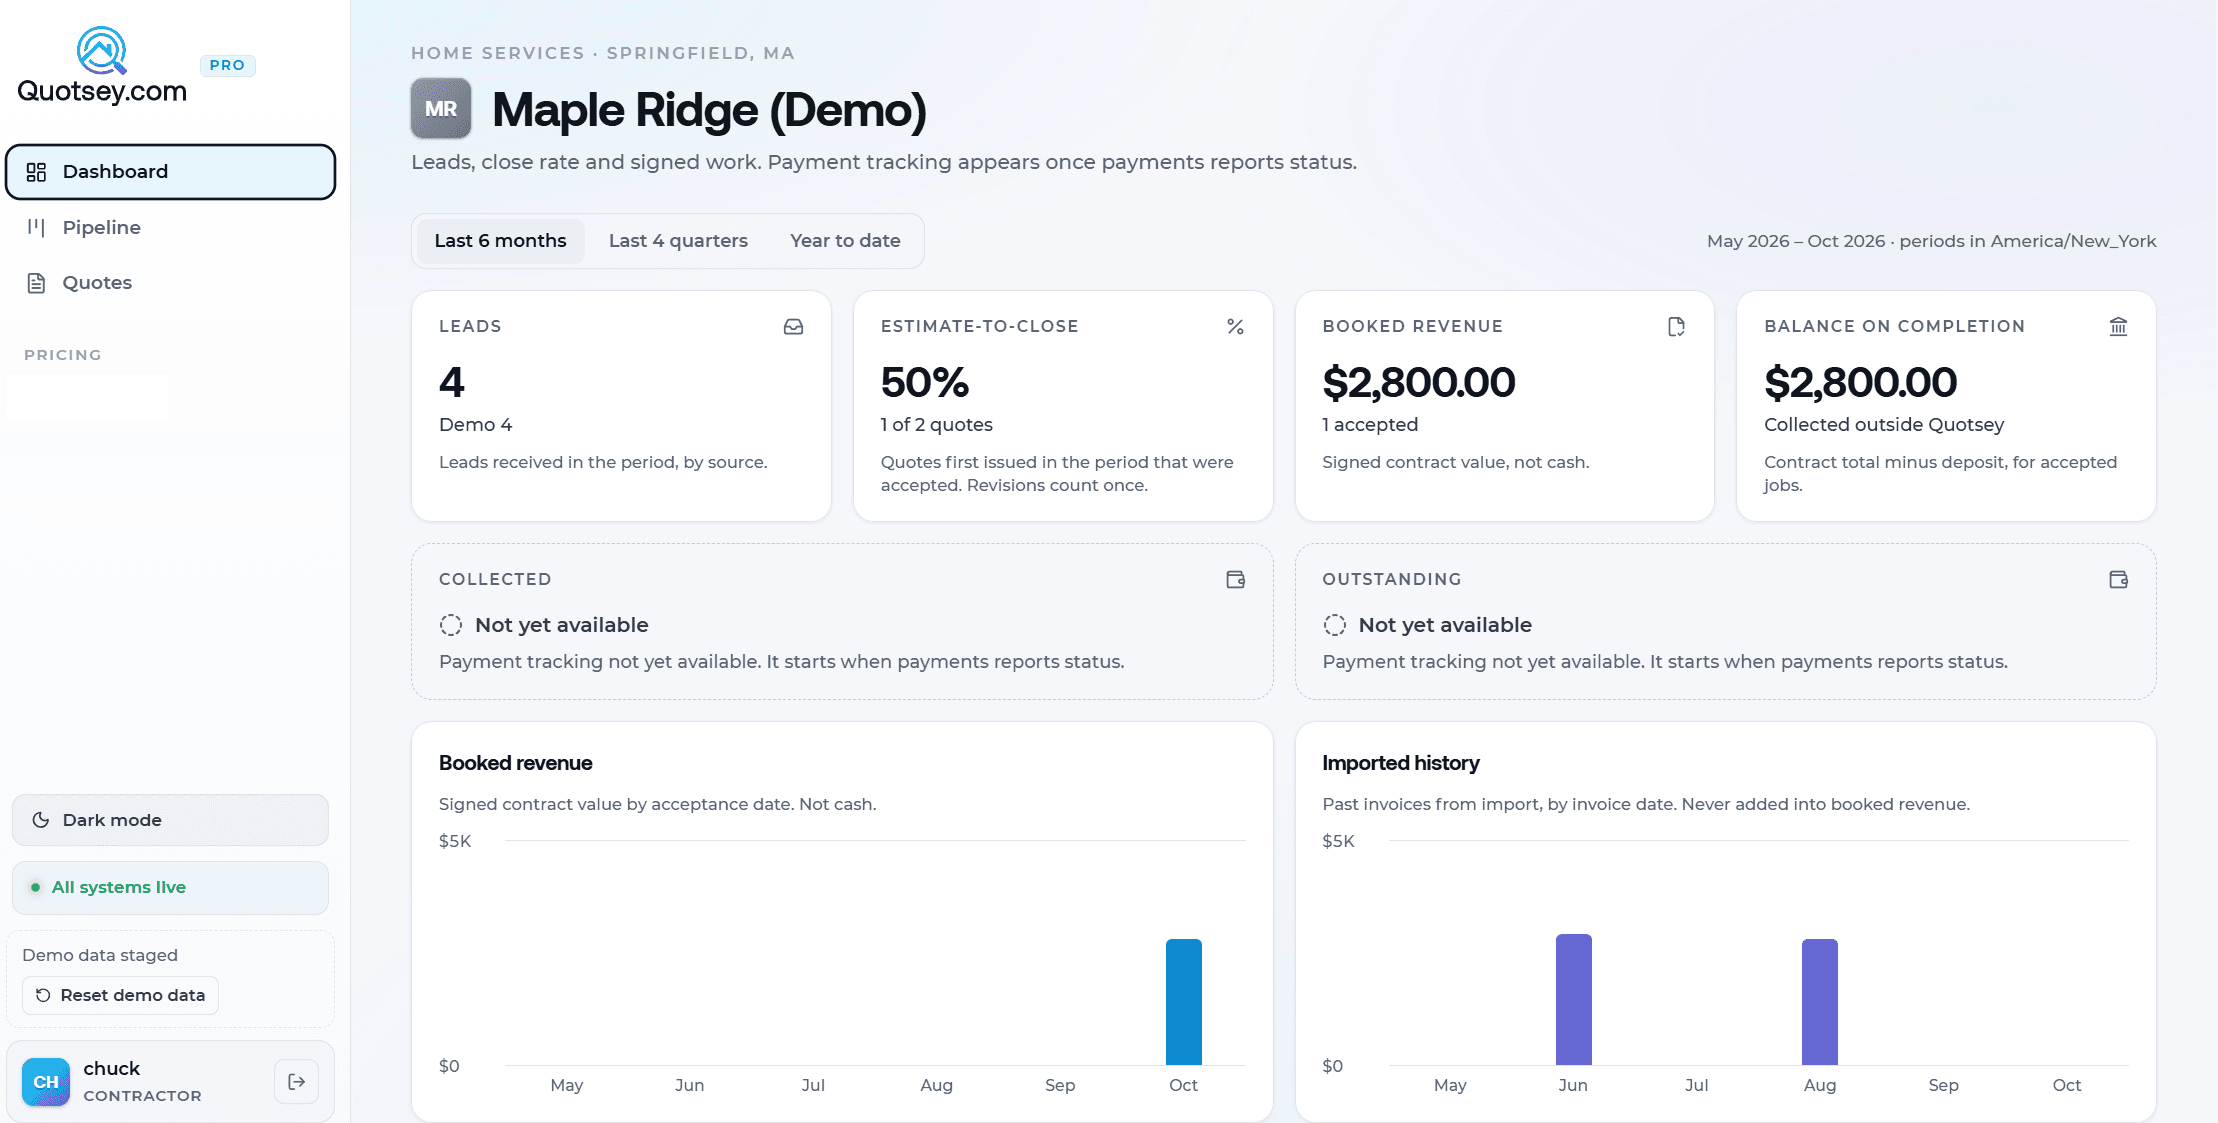Toggle Dark mode
2218x1123 pixels.
(x=170, y=820)
